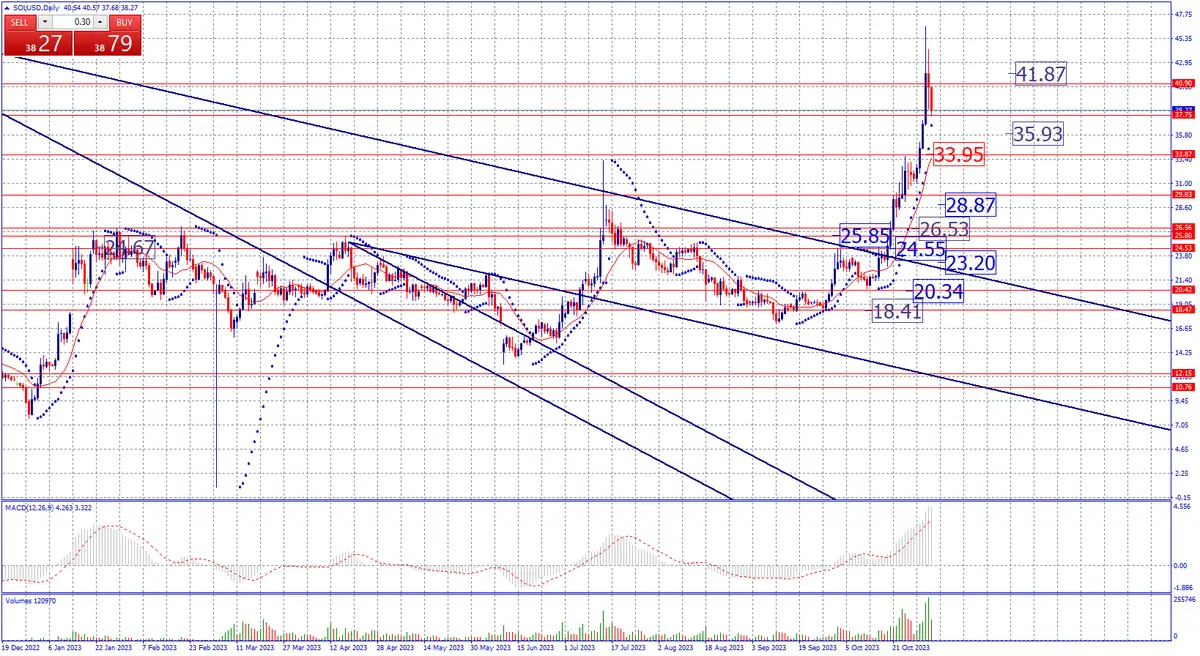Click the 19 Dec 2022 date axis label
1200x656 pixels.
(20, 647)
